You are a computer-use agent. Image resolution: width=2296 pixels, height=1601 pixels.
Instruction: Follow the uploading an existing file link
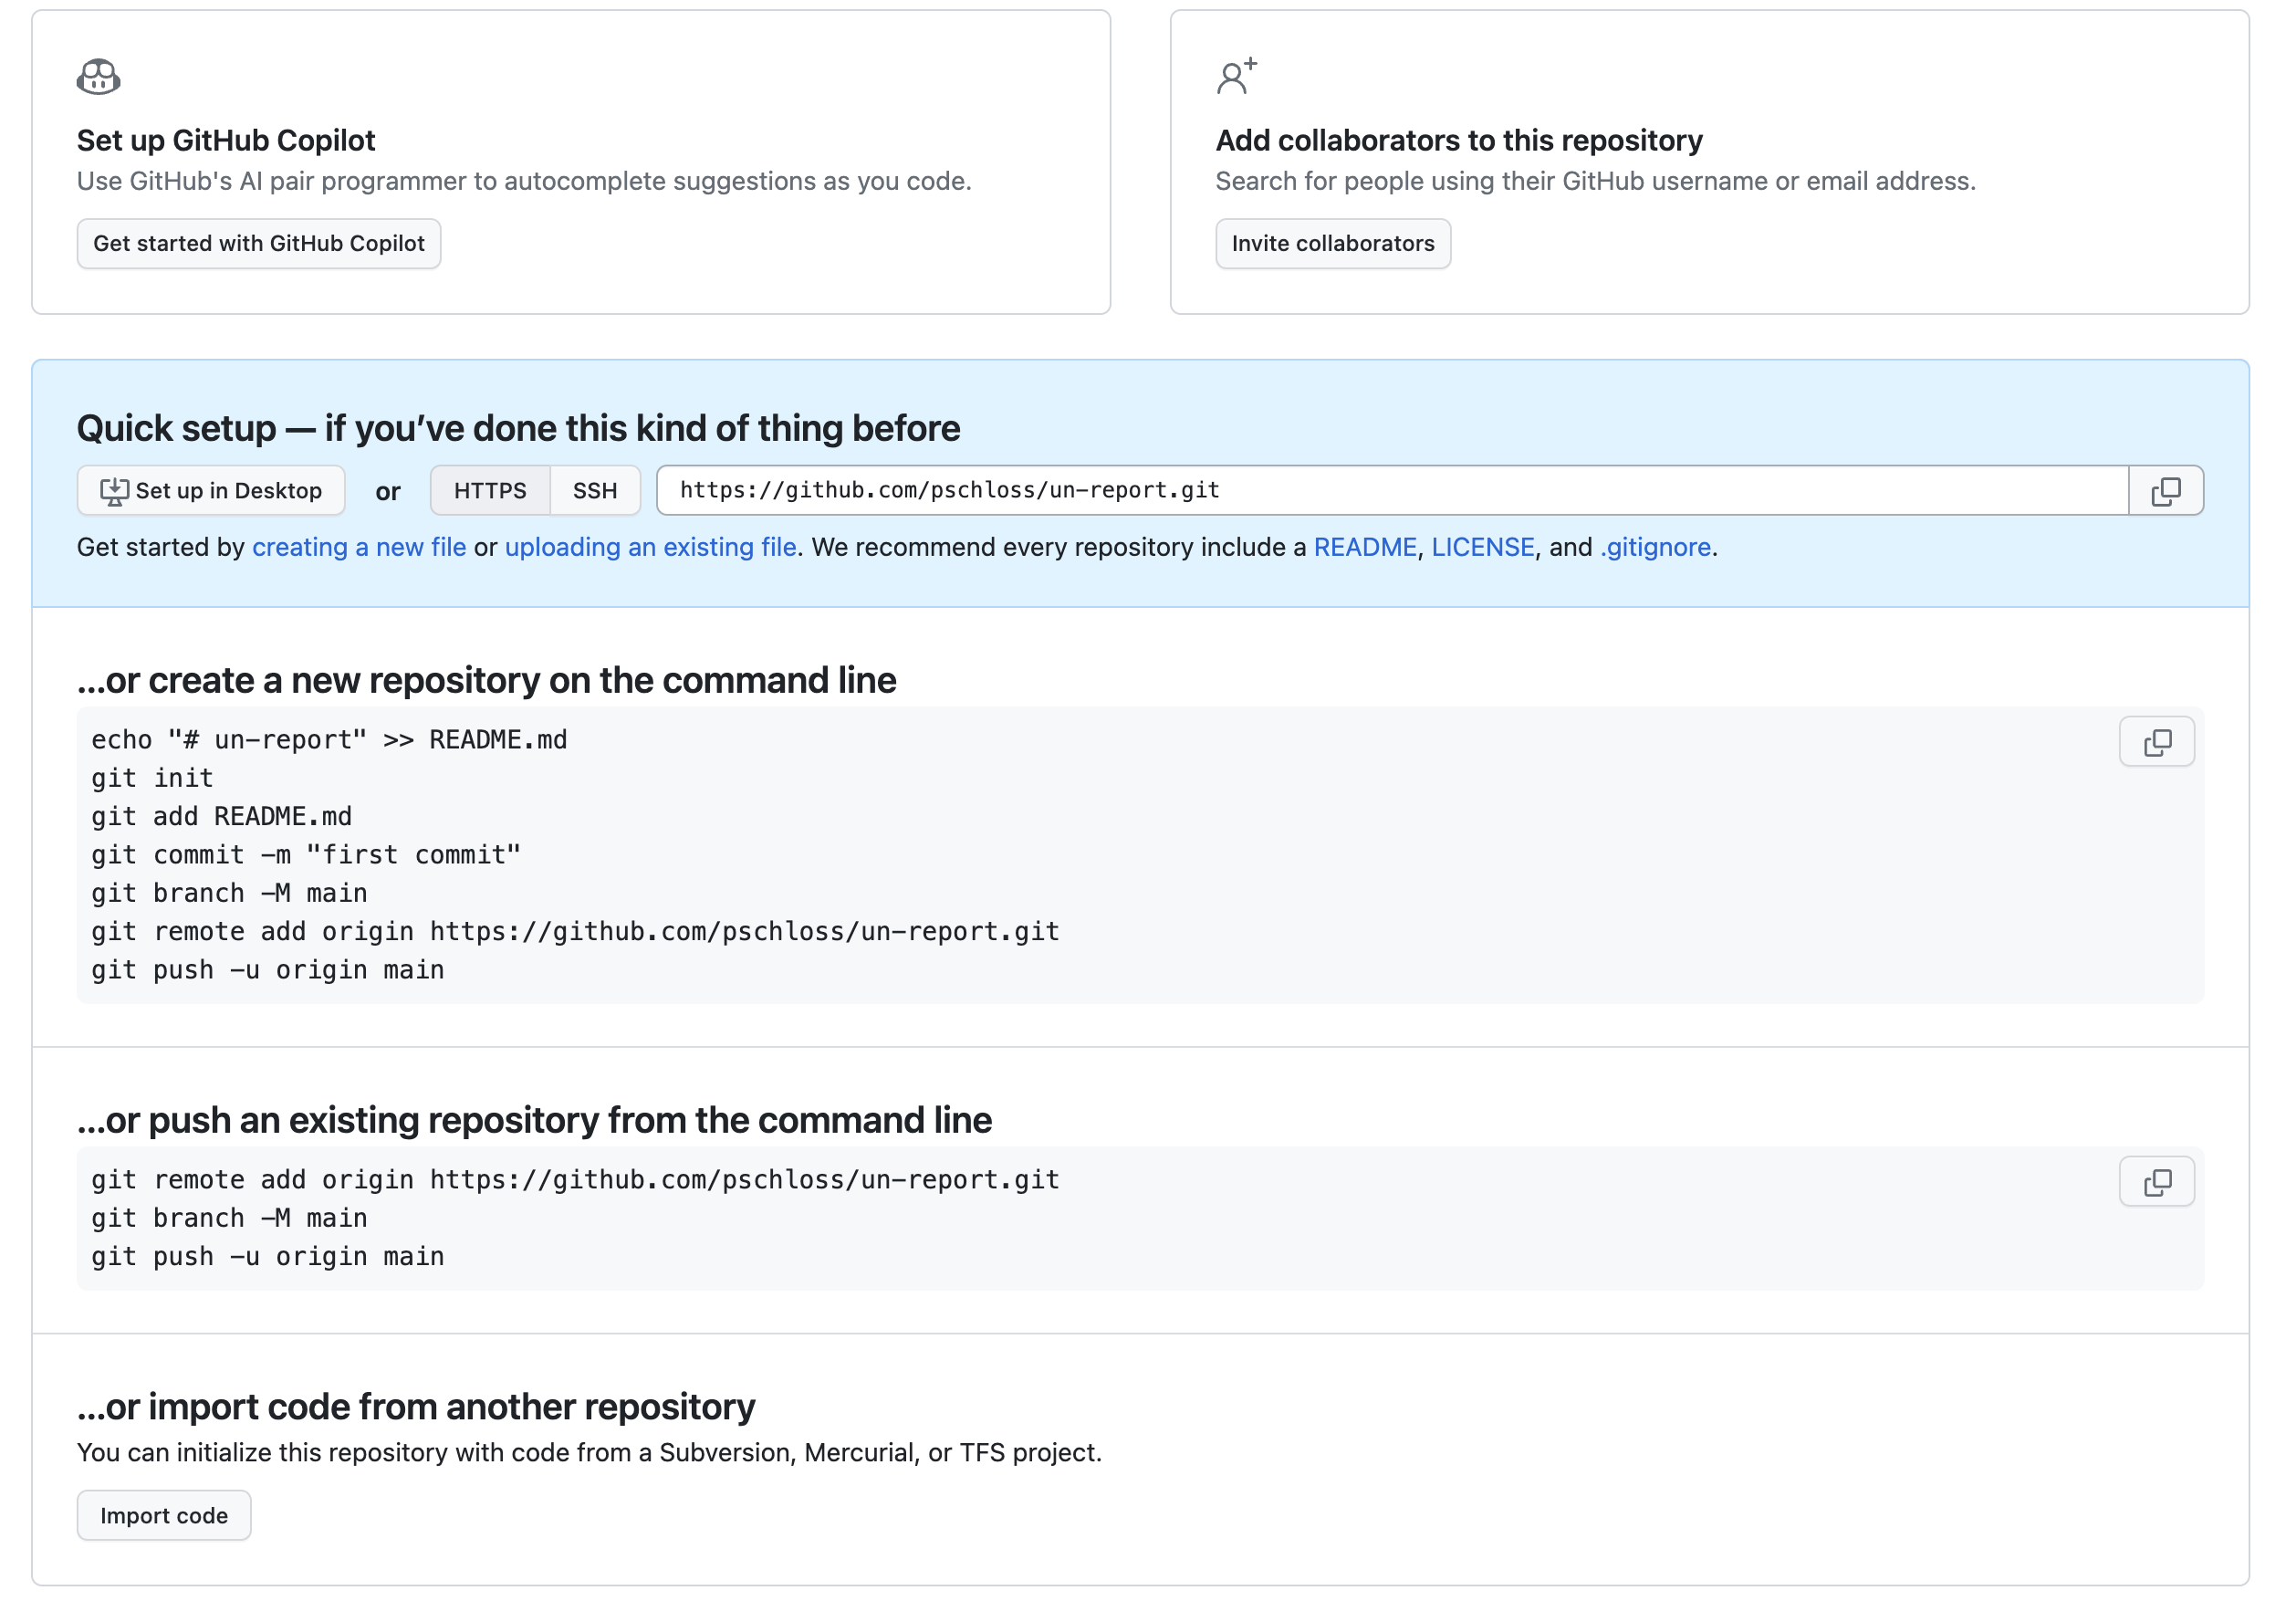(x=650, y=547)
